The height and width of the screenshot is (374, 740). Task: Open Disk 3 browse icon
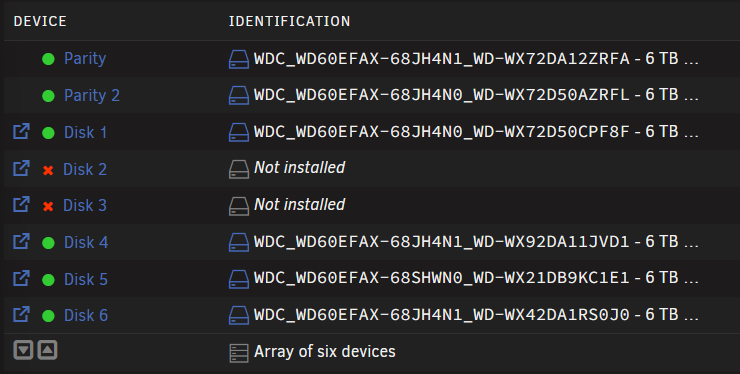tap(21, 204)
